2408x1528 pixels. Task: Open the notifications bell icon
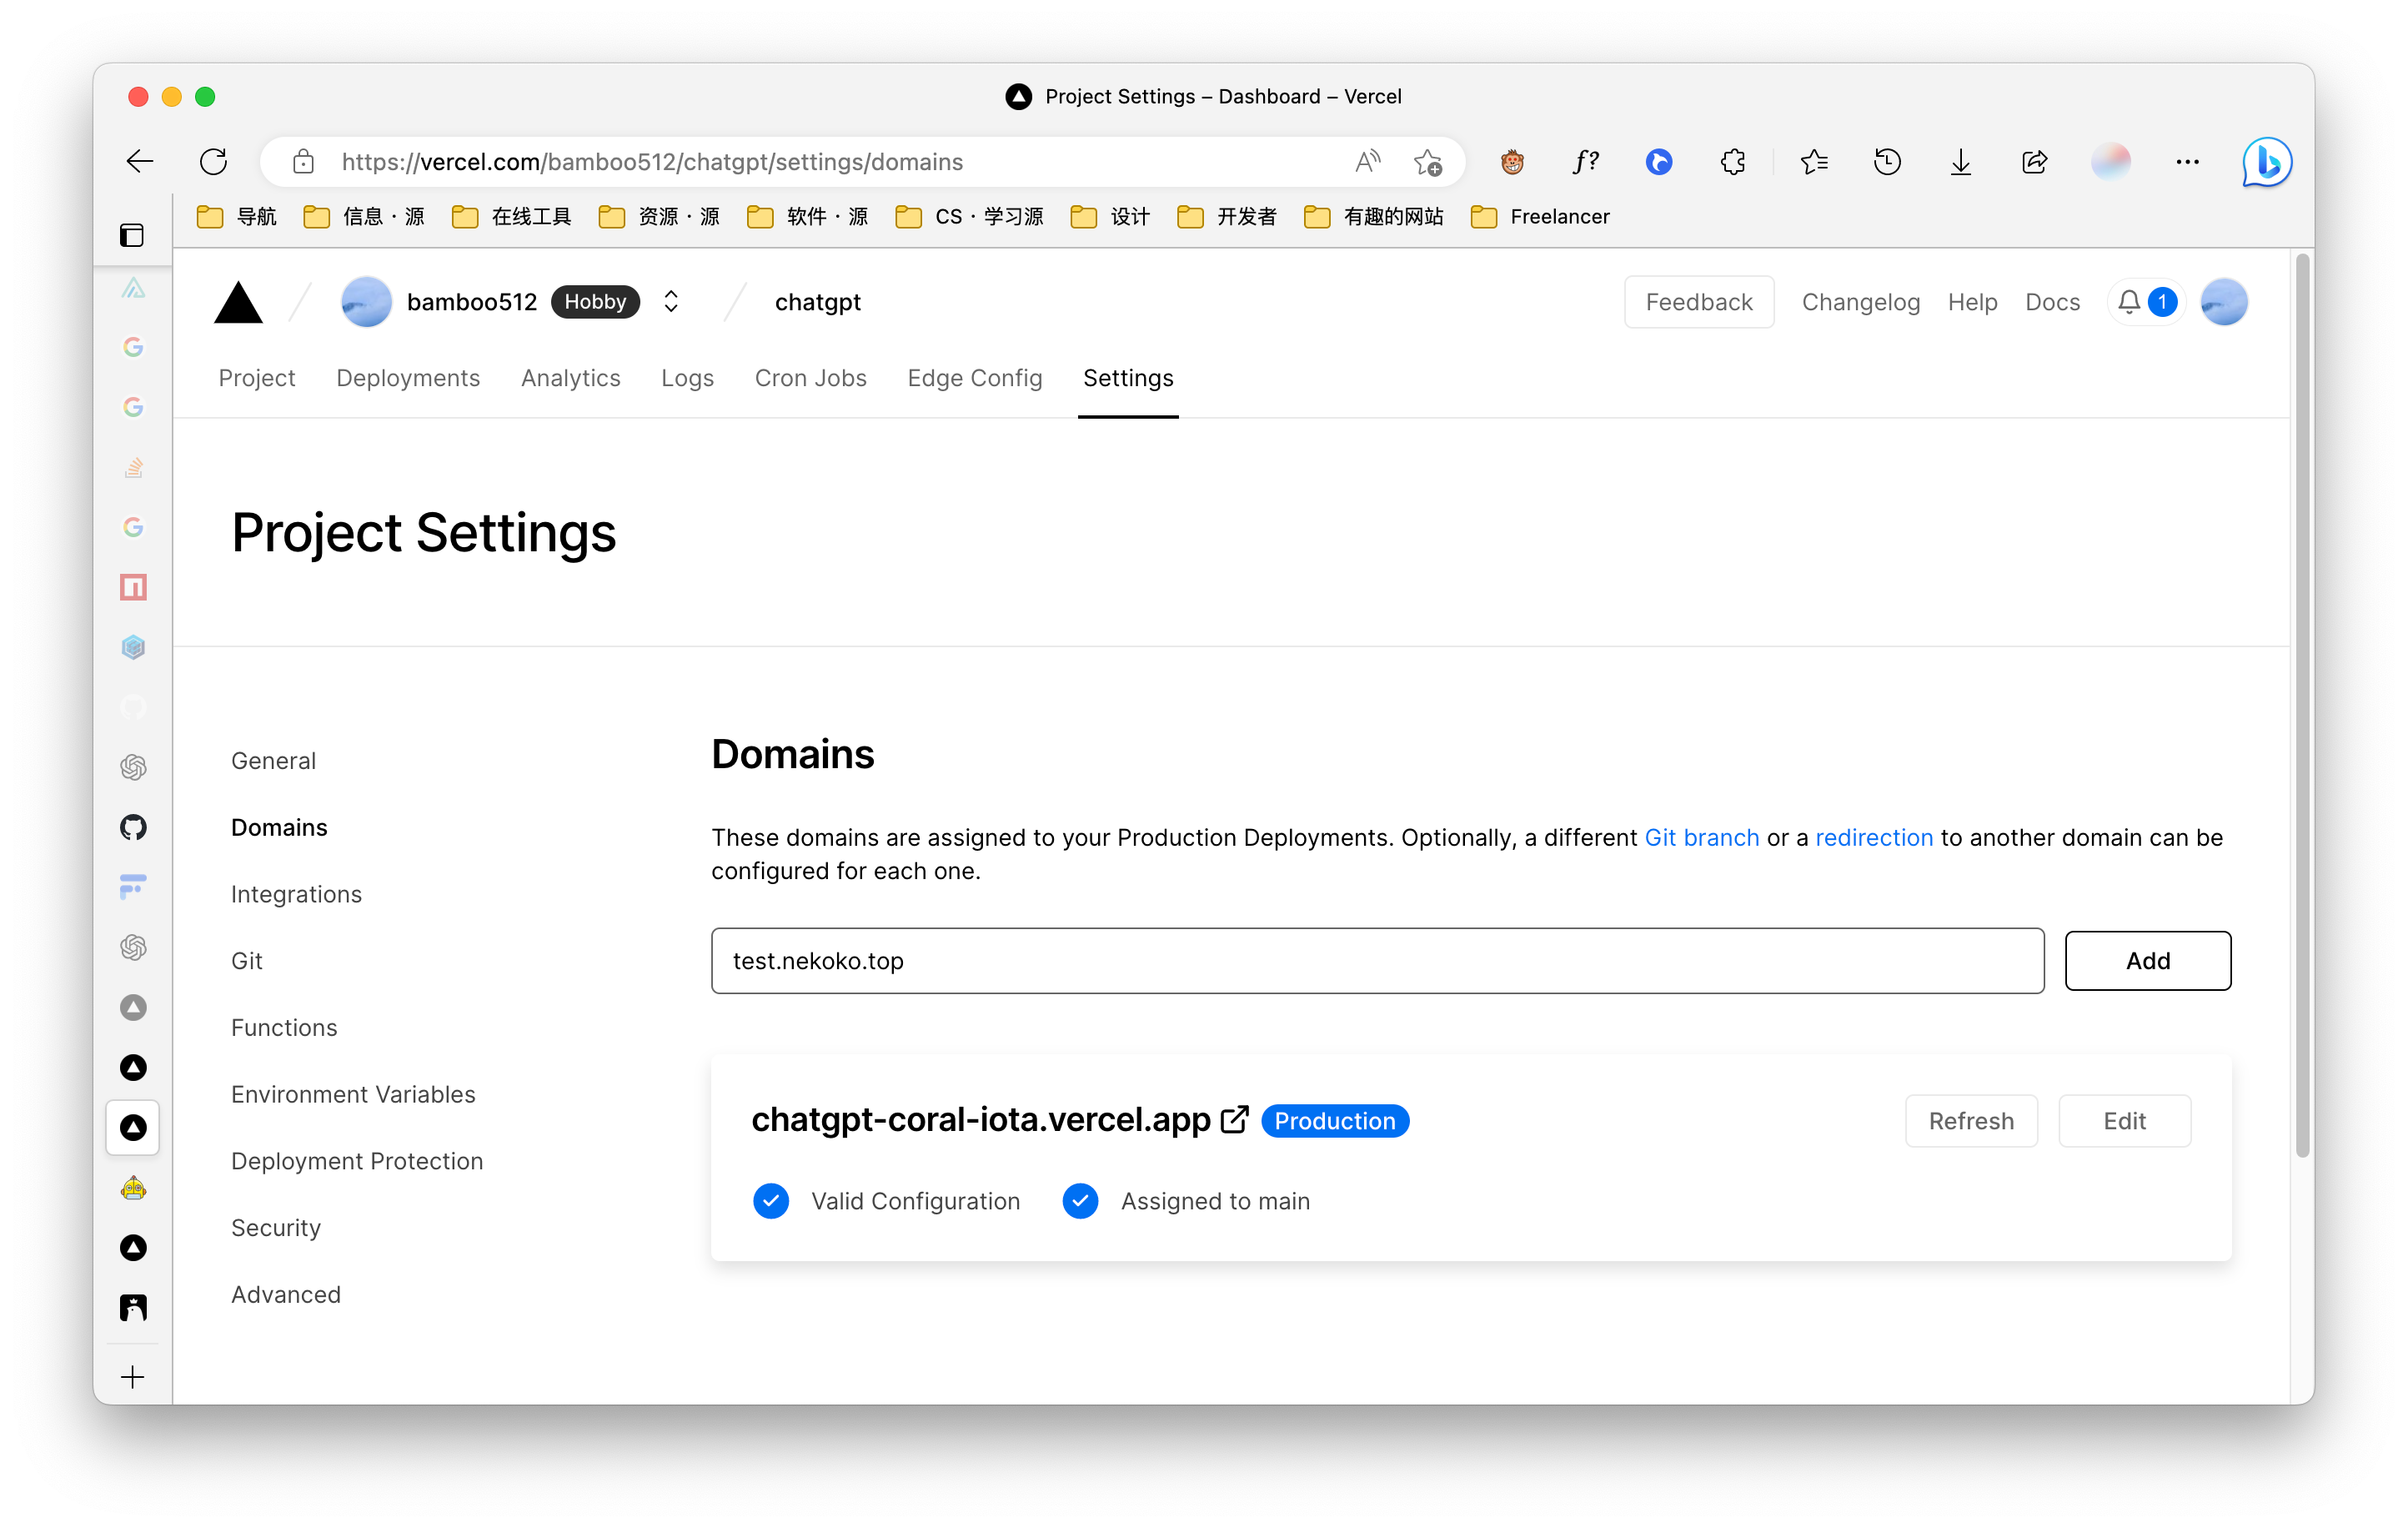click(x=2129, y=302)
